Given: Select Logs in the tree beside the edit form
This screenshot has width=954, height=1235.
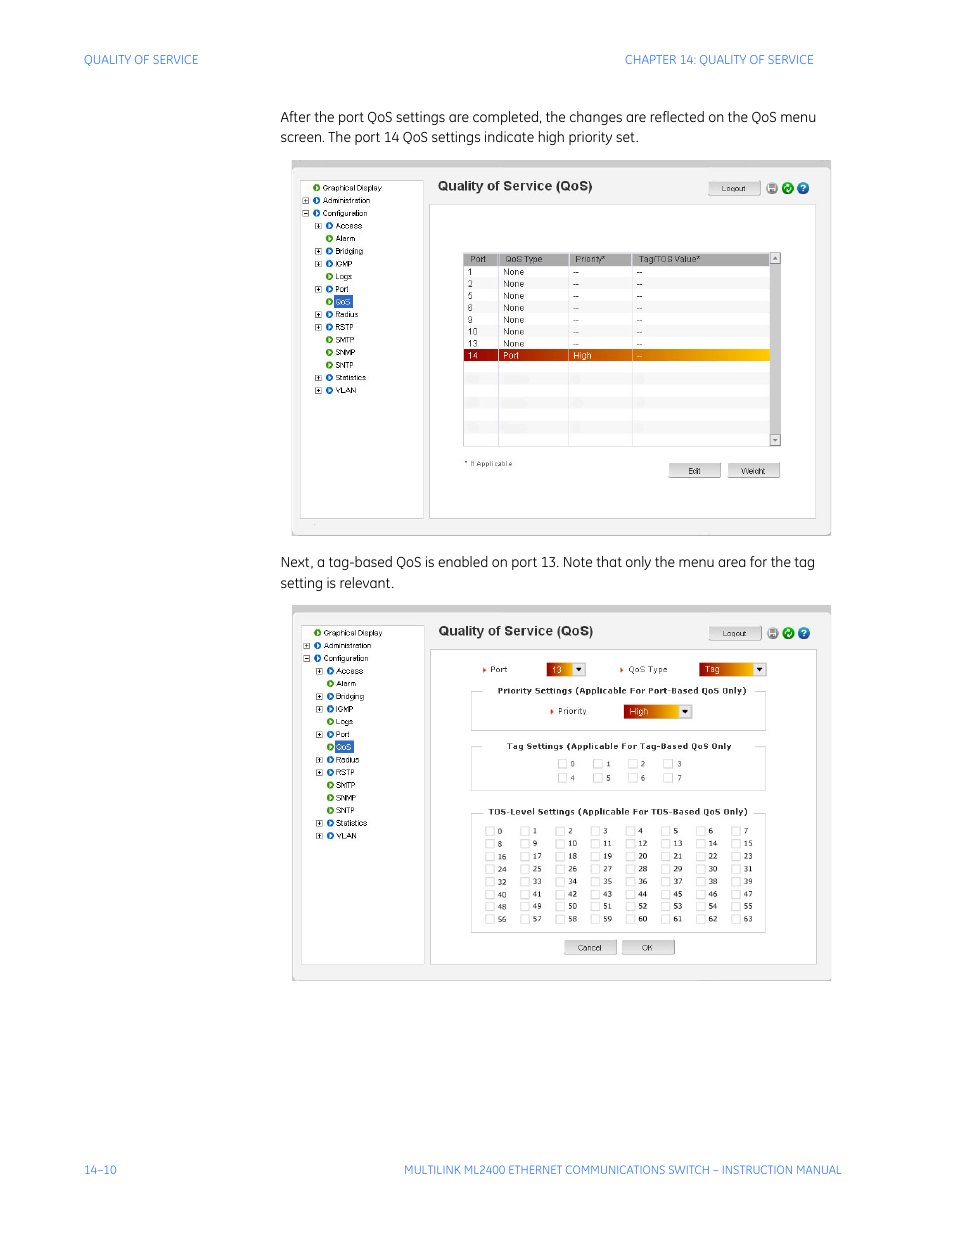Looking at the screenshot, I should coord(344,722).
